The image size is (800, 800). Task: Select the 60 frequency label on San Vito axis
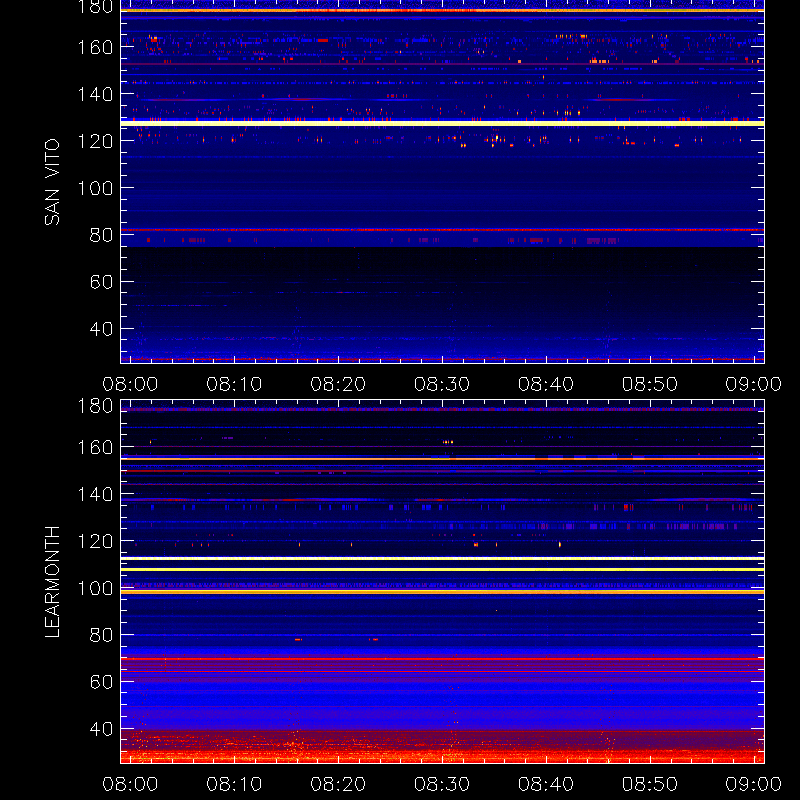click(x=101, y=282)
